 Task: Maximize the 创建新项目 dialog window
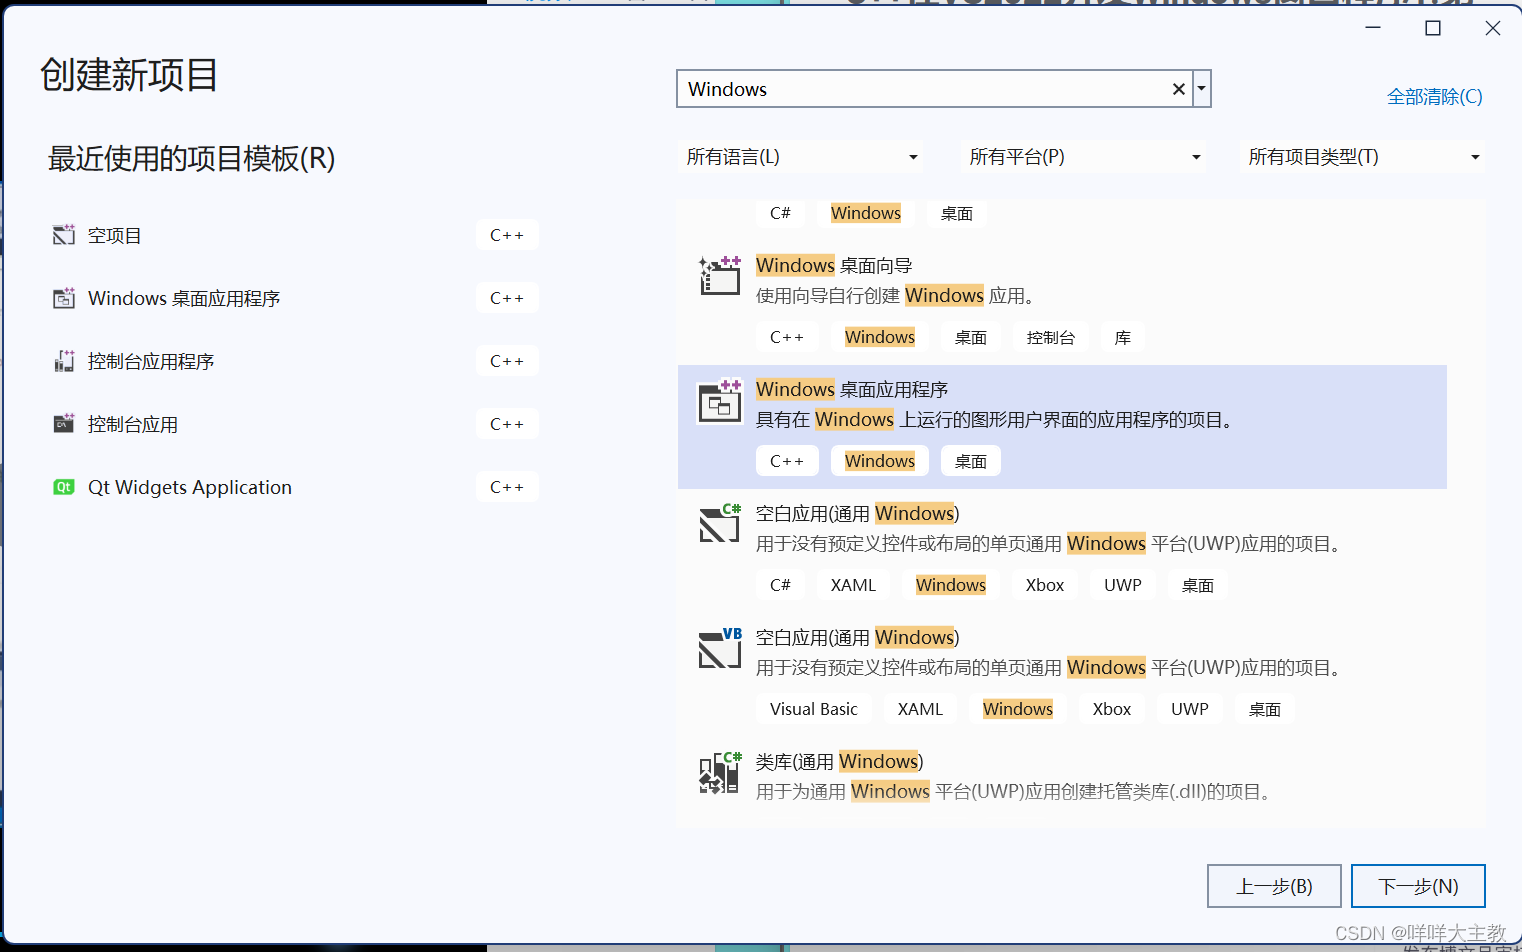pyautogui.click(x=1433, y=28)
